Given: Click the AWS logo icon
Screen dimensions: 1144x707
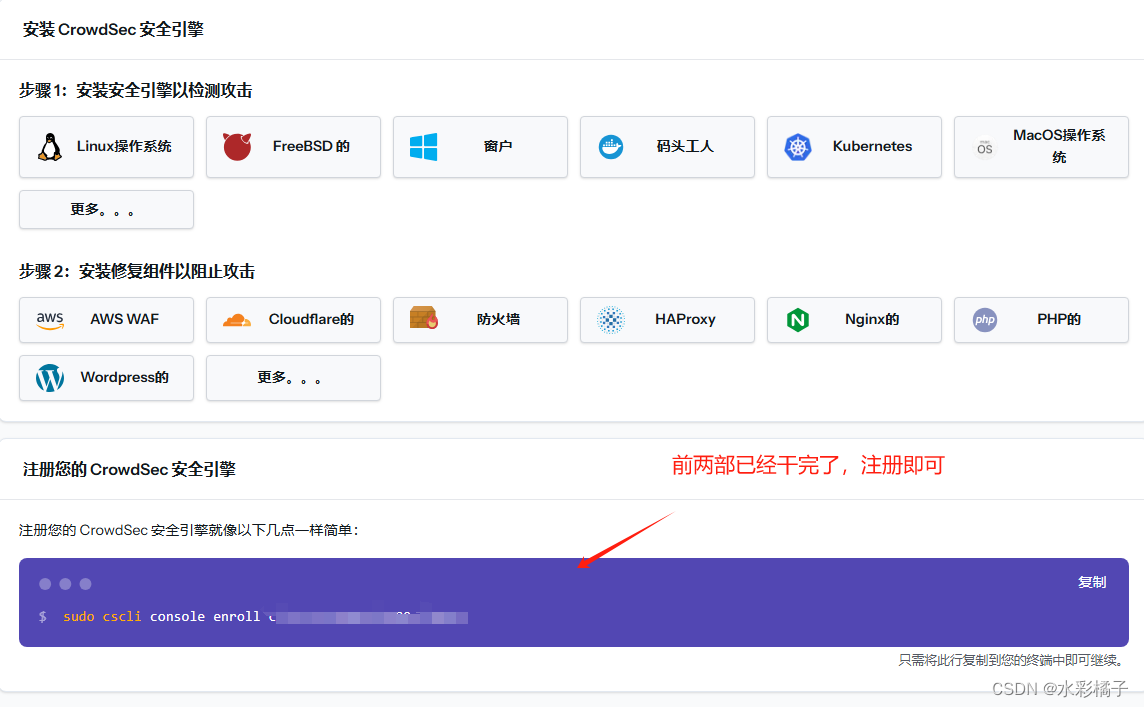Looking at the screenshot, I should tap(50, 320).
